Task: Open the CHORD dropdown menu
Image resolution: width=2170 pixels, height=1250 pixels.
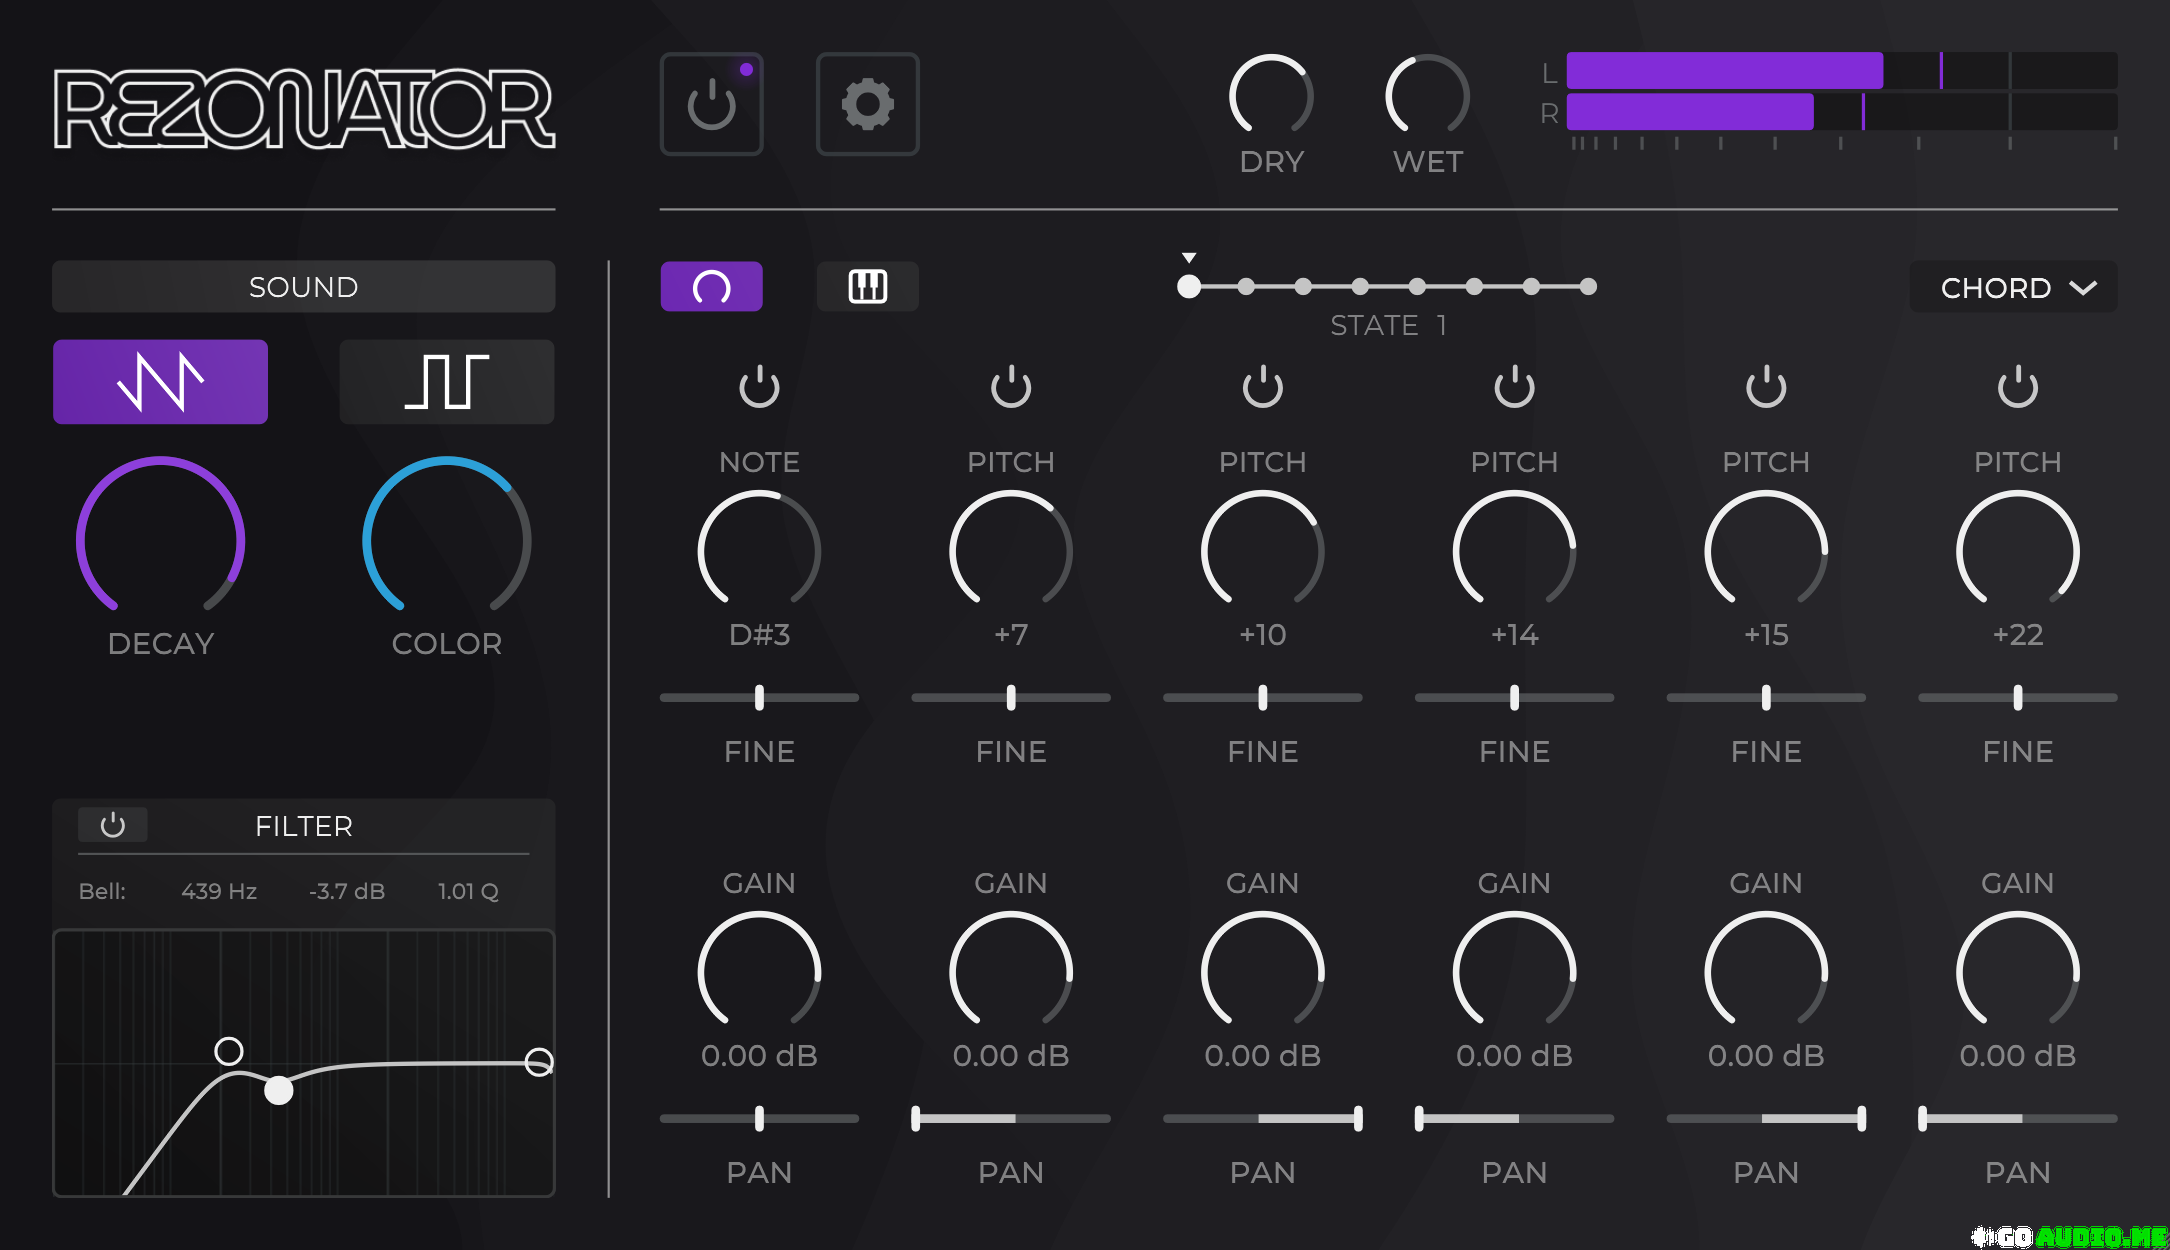Action: click(2013, 288)
